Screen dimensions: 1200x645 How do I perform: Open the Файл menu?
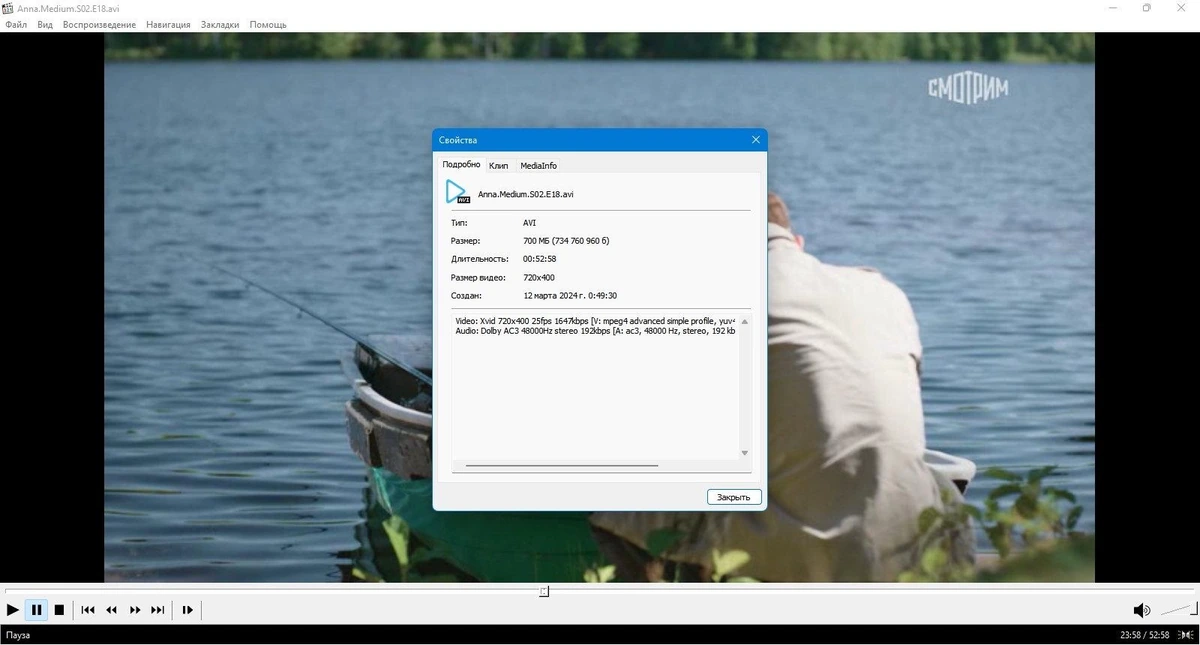click(16, 24)
